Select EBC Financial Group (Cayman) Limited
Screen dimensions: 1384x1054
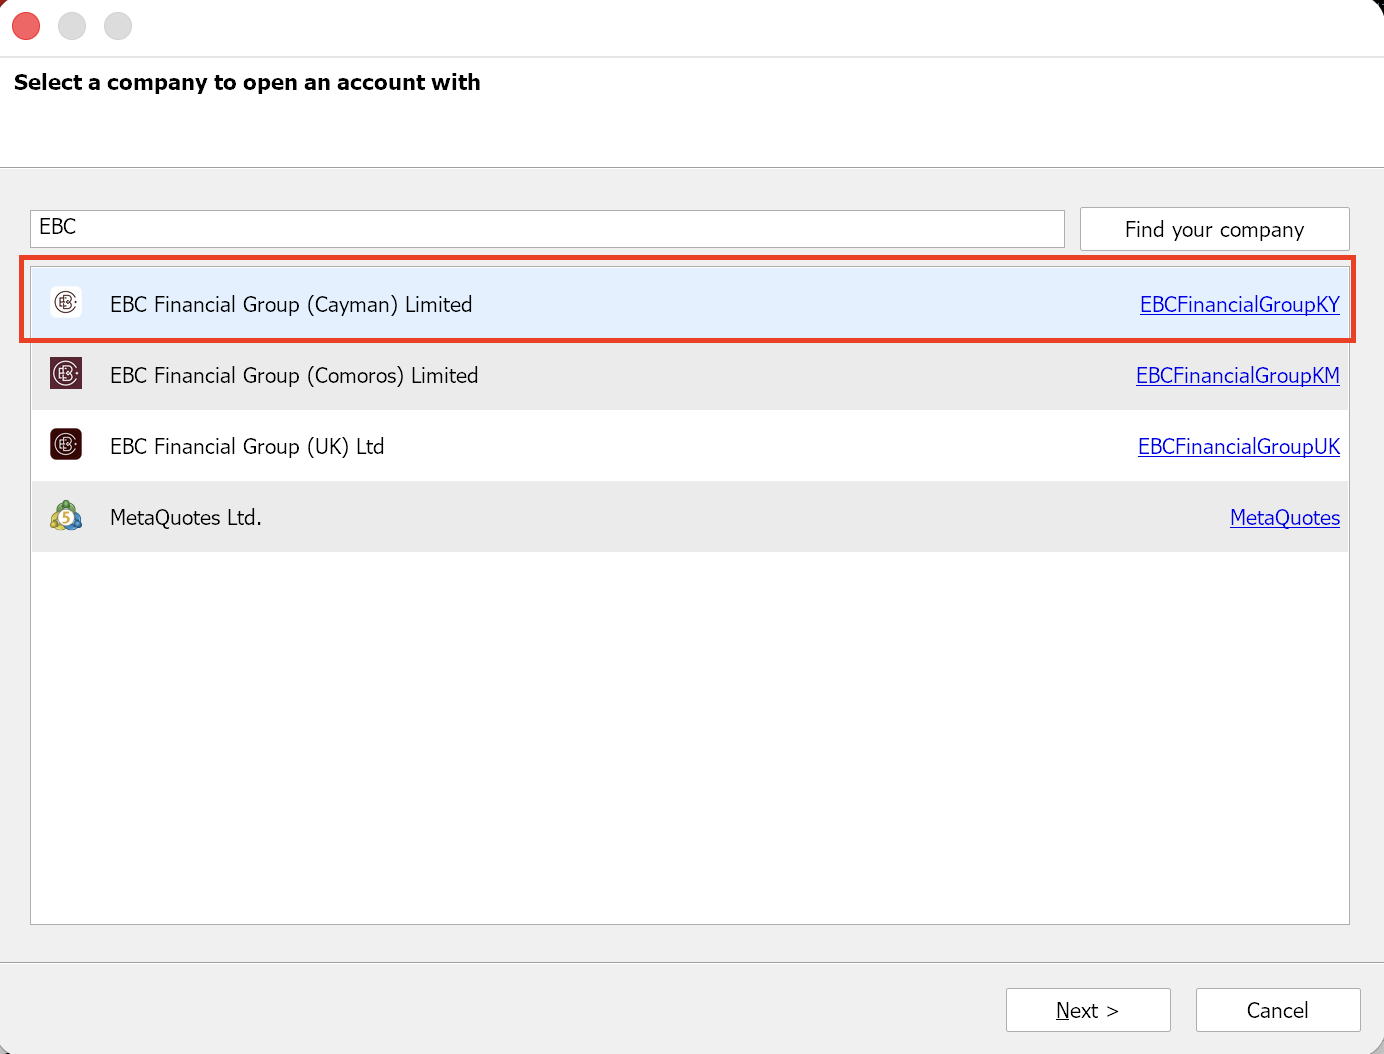coord(690,303)
